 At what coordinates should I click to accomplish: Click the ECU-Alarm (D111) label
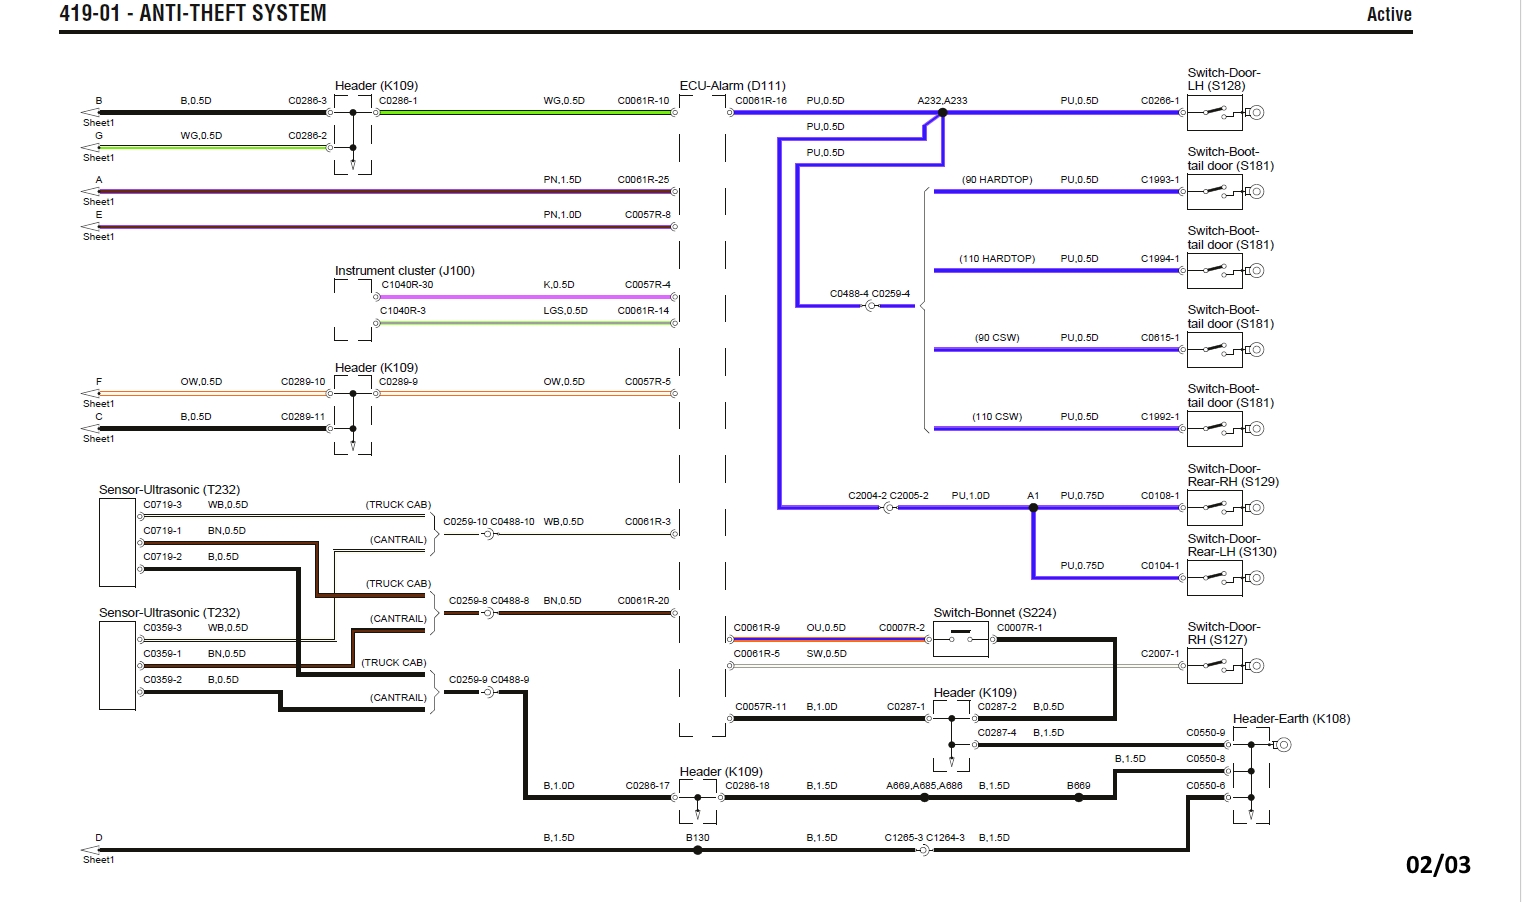[x=732, y=86]
